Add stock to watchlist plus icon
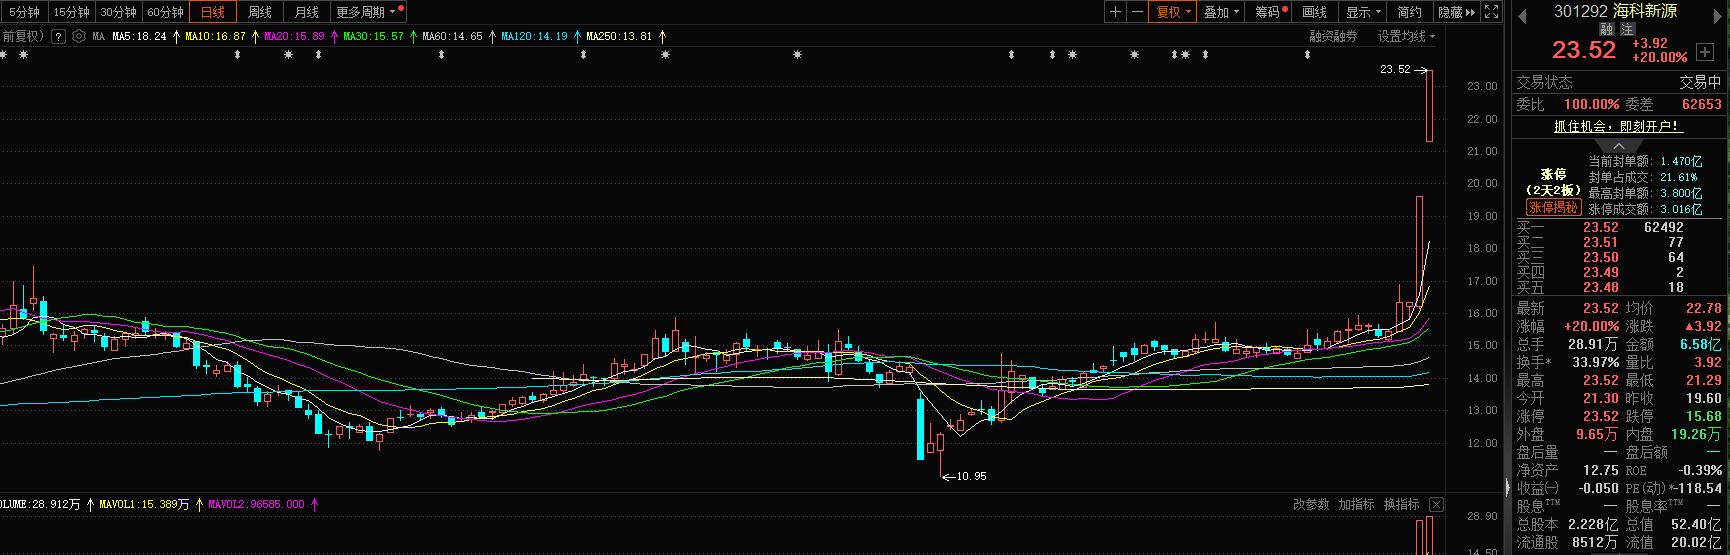The height and width of the screenshot is (555, 1730). coord(1706,51)
